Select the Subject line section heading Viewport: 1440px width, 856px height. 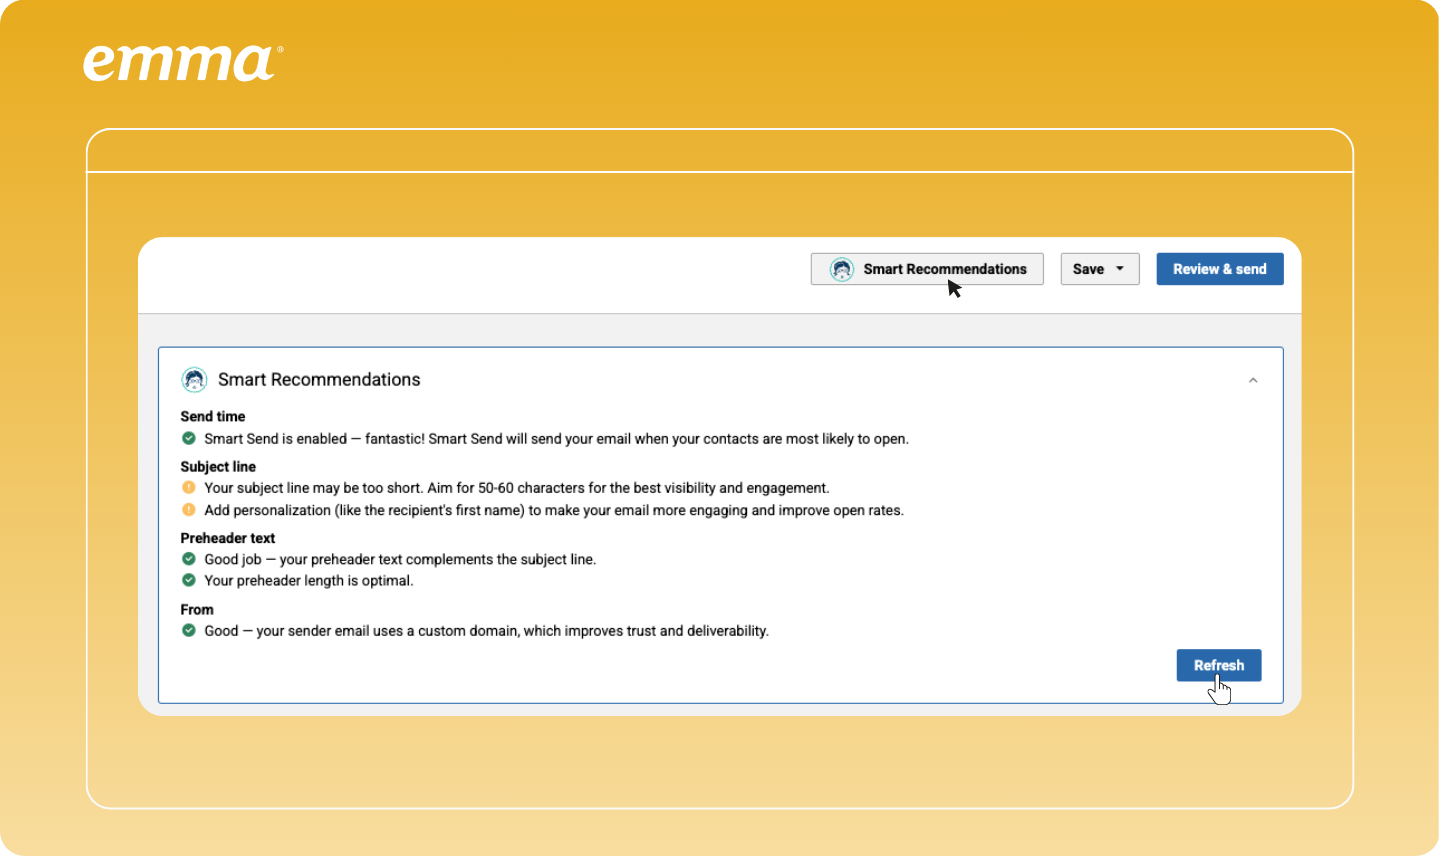(218, 466)
